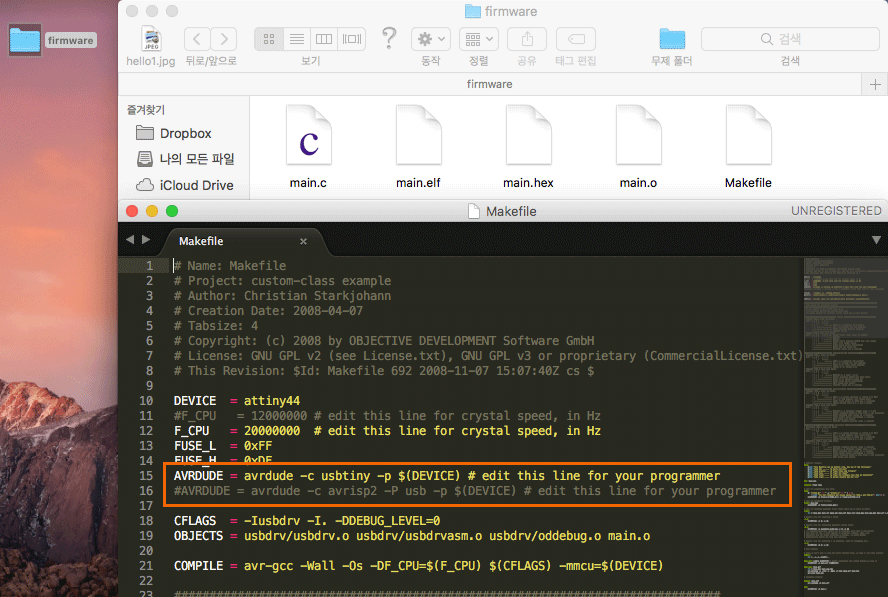This screenshot has width=888, height=597.
Task: Click the FUSE_L 0xFF line
Action: [x=223, y=446]
